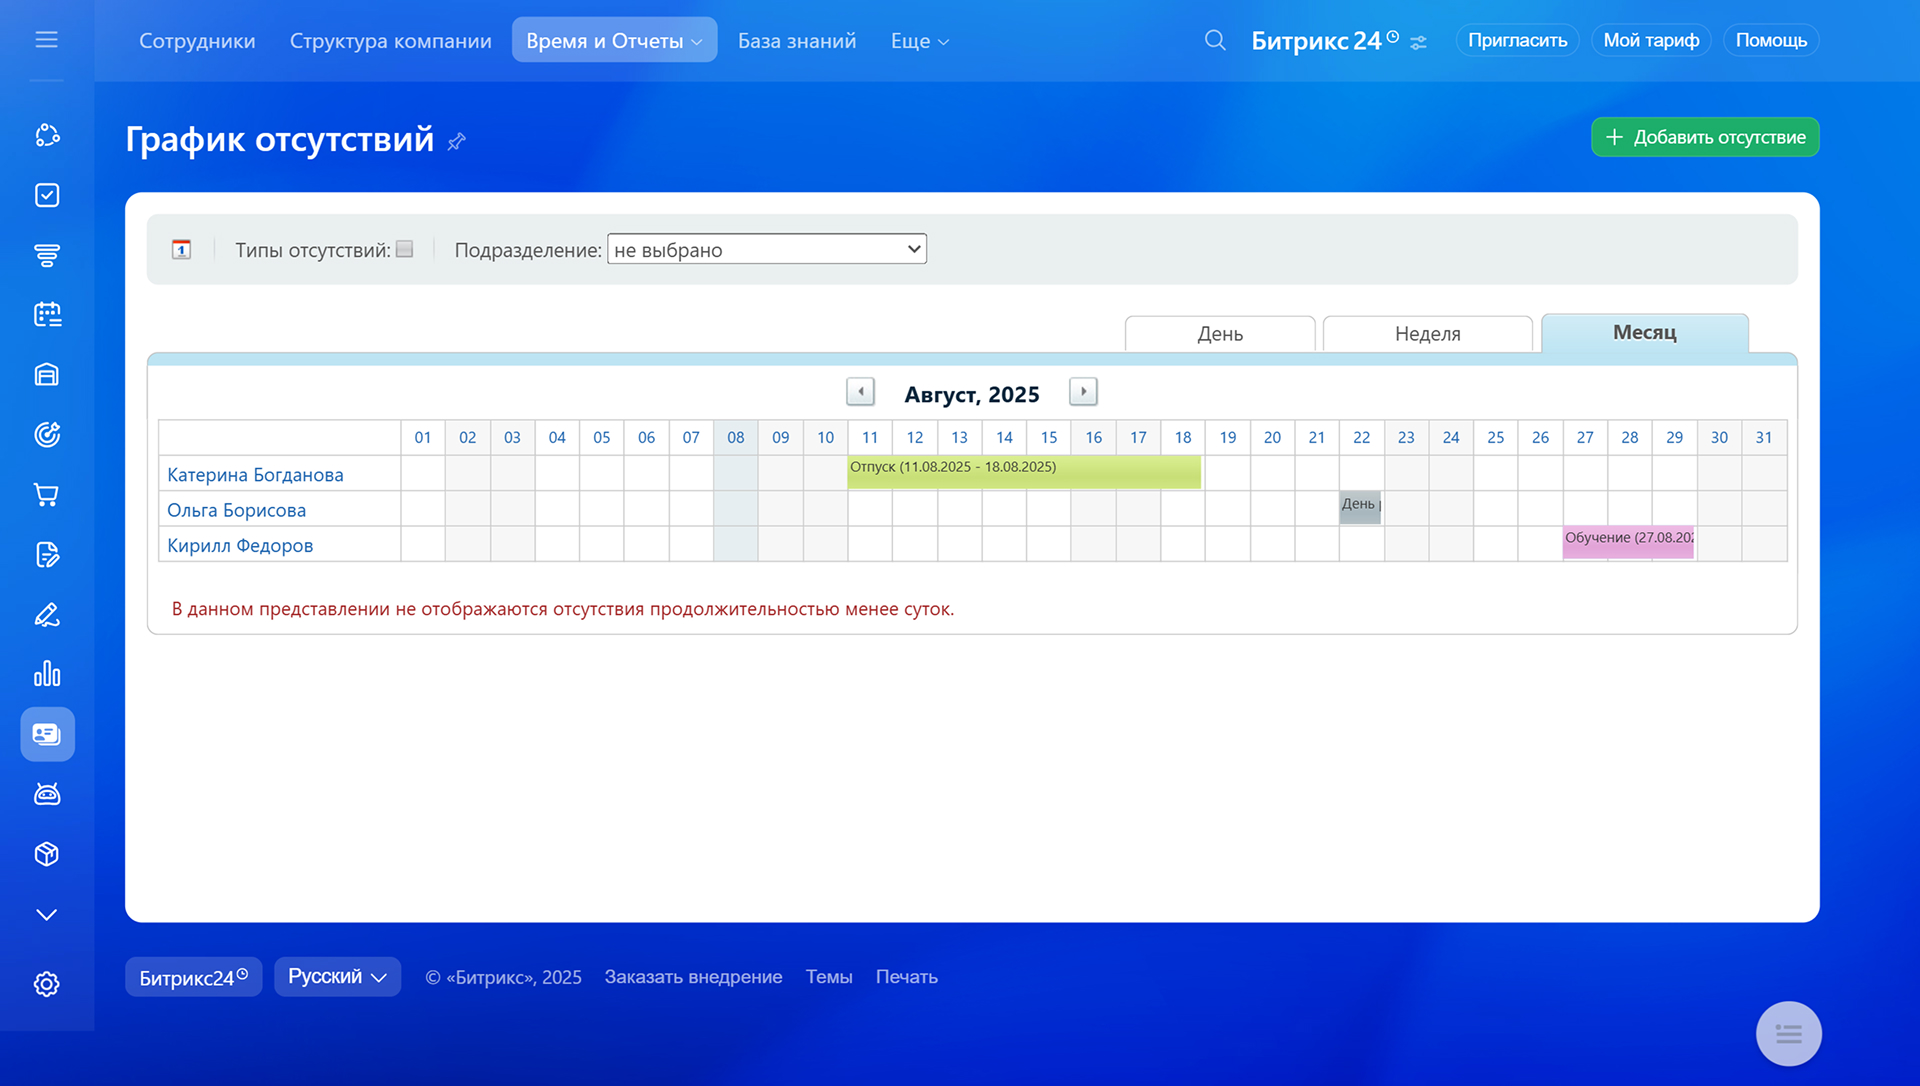Screen dimensions: 1920x1086
Task: Open the floating chat list button
Action: [1788, 1034]
